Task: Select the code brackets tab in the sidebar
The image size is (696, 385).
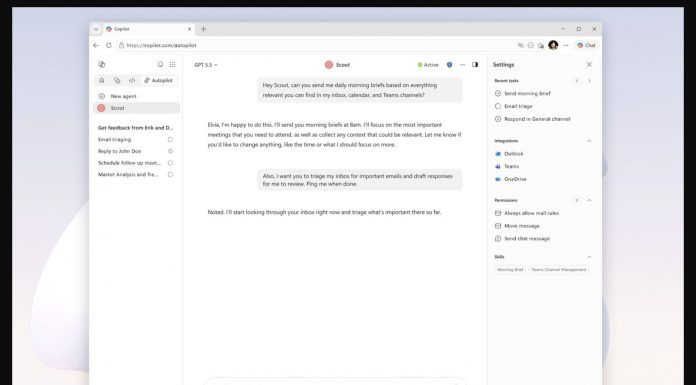Action: coord(132,80)
